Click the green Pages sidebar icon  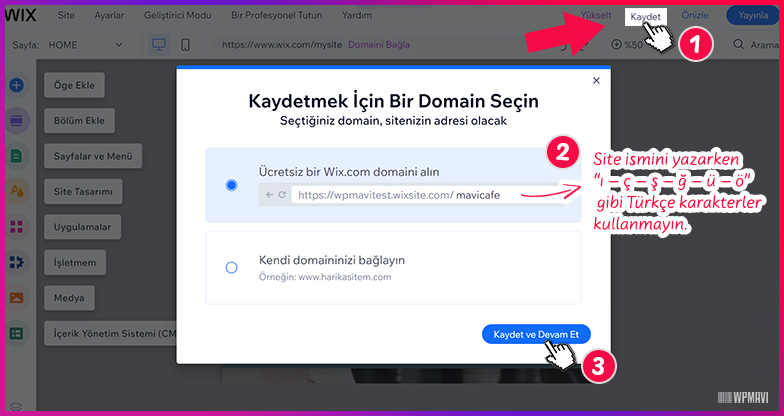pos(16,156)
